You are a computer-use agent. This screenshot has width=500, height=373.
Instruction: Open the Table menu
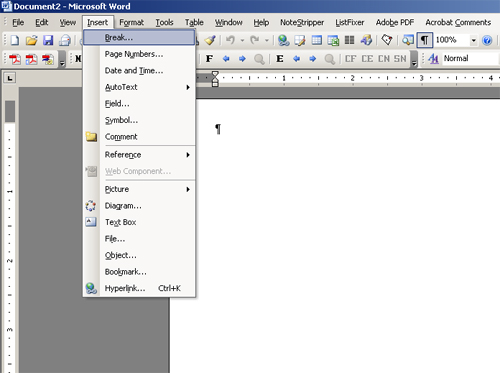coord(194,22)
